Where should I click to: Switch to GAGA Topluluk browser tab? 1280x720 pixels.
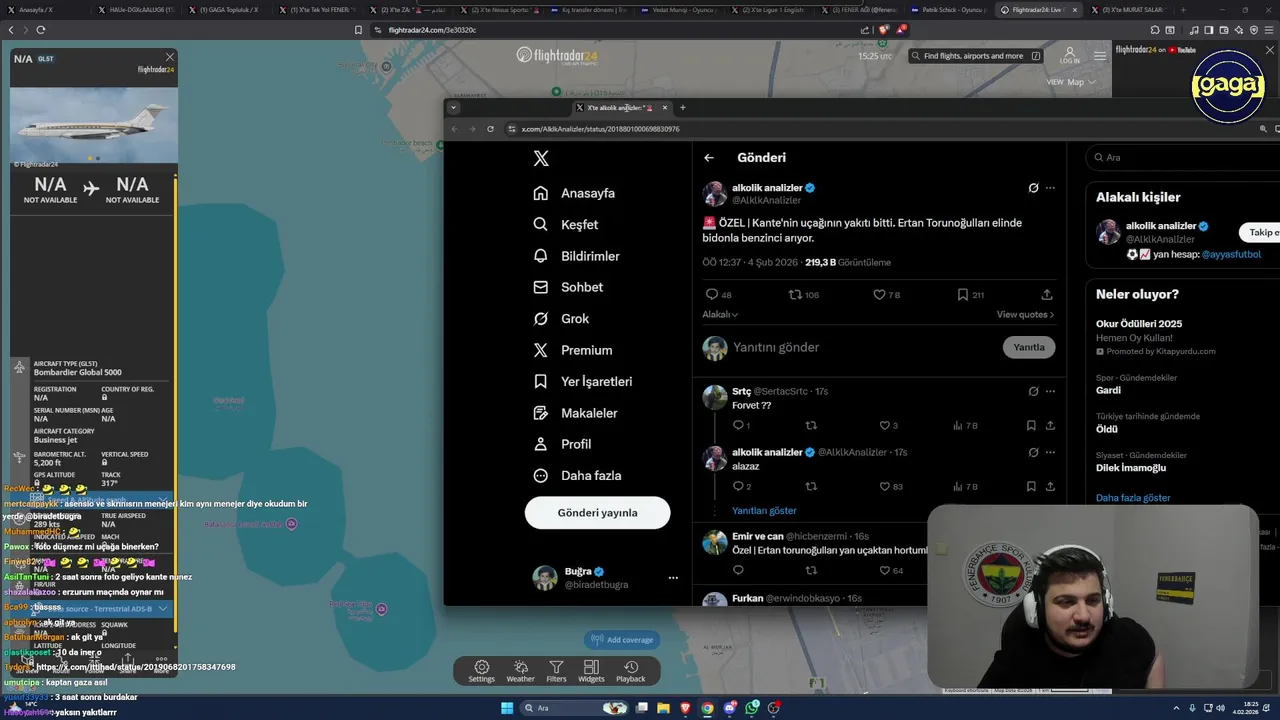[x=224, y=9]
